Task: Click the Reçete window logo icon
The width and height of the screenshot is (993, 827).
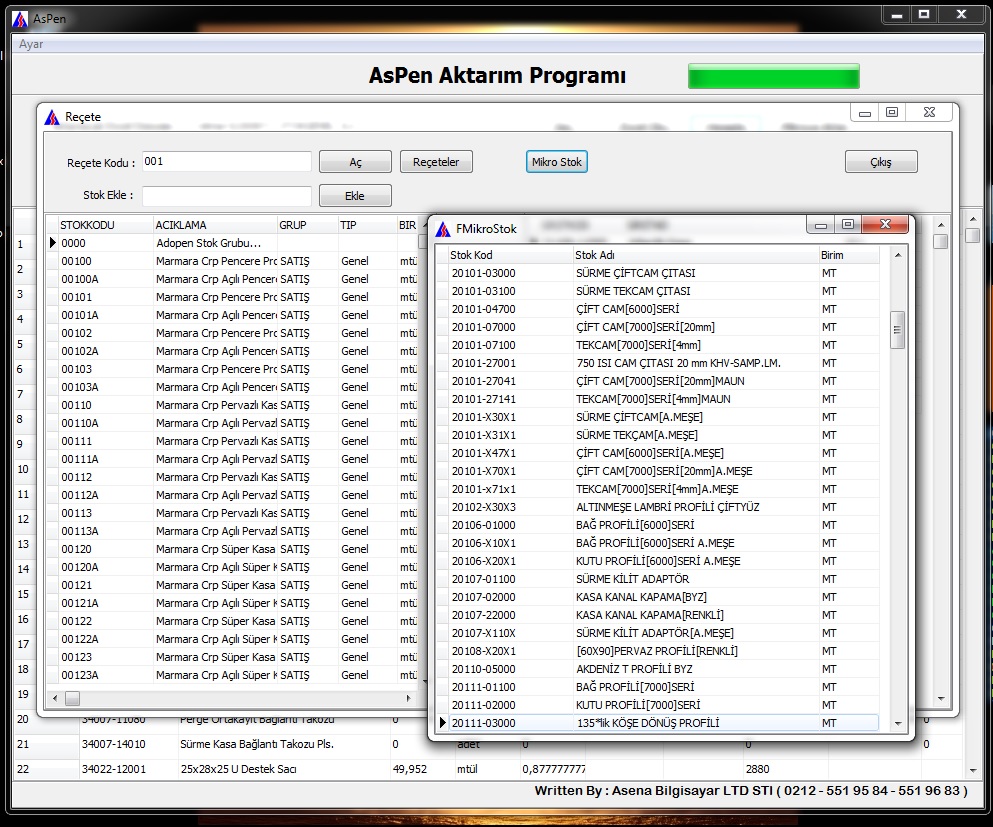Action: tap(52, 117)
